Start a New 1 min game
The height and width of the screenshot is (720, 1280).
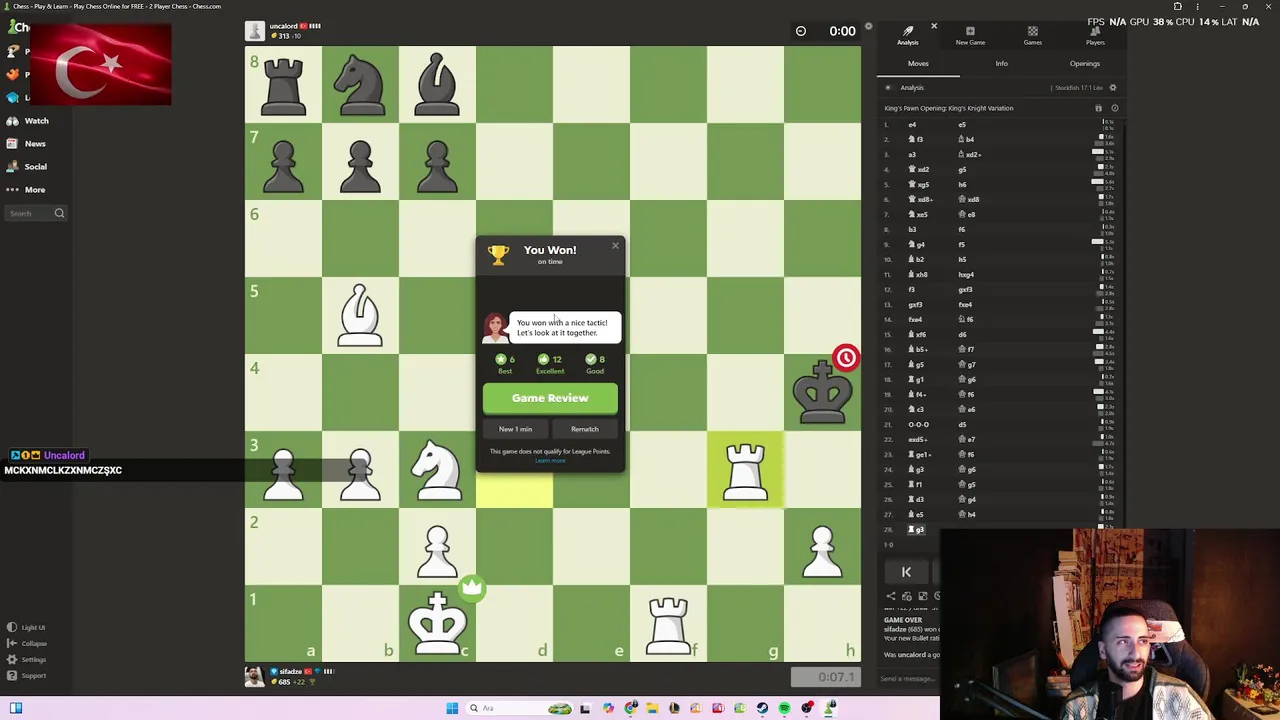tap(515, 429)
